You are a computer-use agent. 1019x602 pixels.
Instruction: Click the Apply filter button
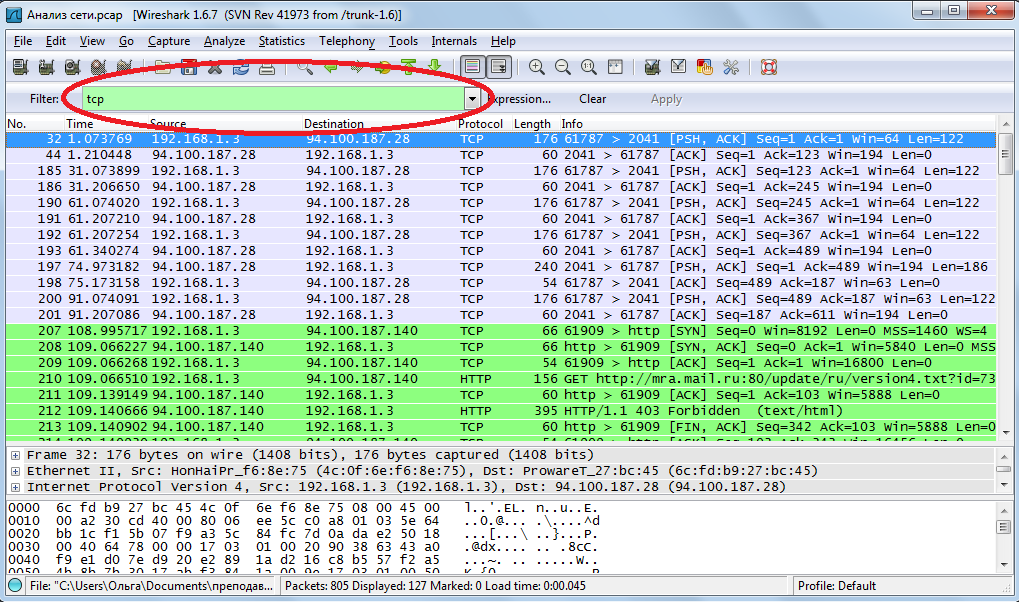click(666, 99)
